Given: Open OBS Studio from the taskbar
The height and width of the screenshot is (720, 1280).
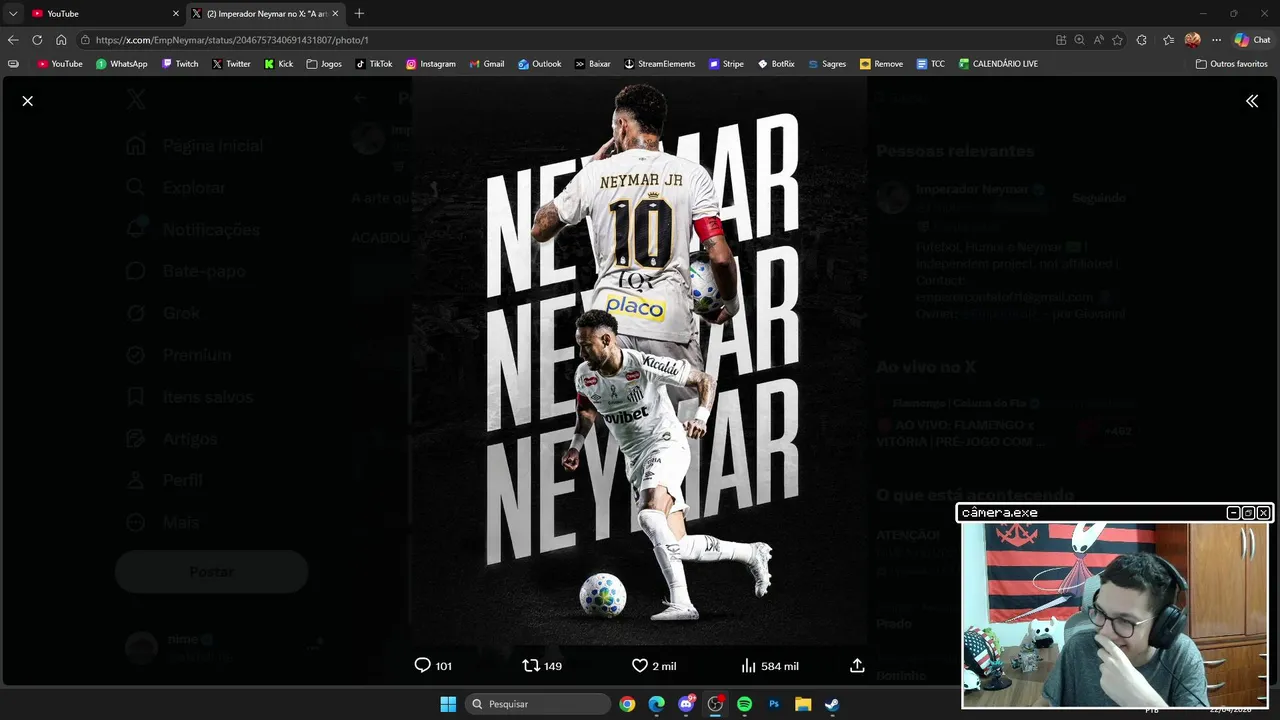Looking at the screenshot, I should [715, 704].
